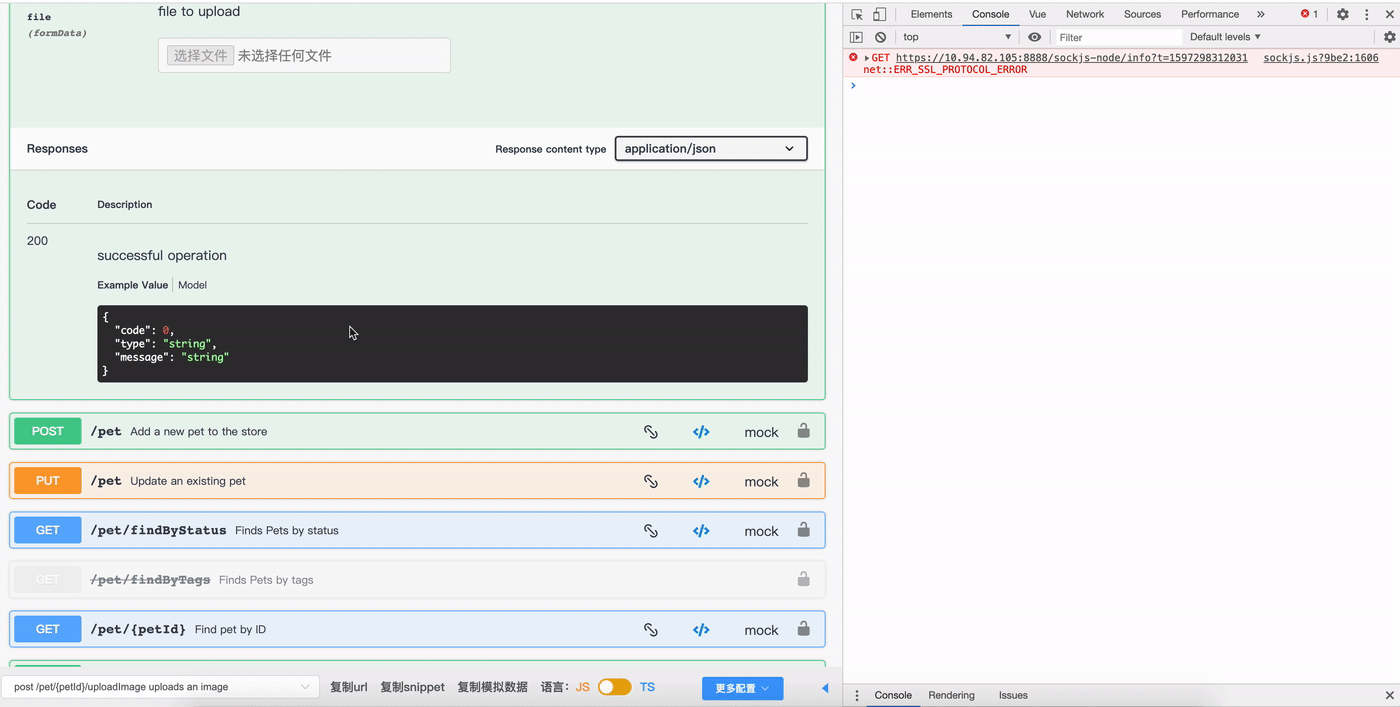The width and height of the screenshot is (1400, 707).
Task: Clear the console with the clear icon
Action: [x=880, y=37]
